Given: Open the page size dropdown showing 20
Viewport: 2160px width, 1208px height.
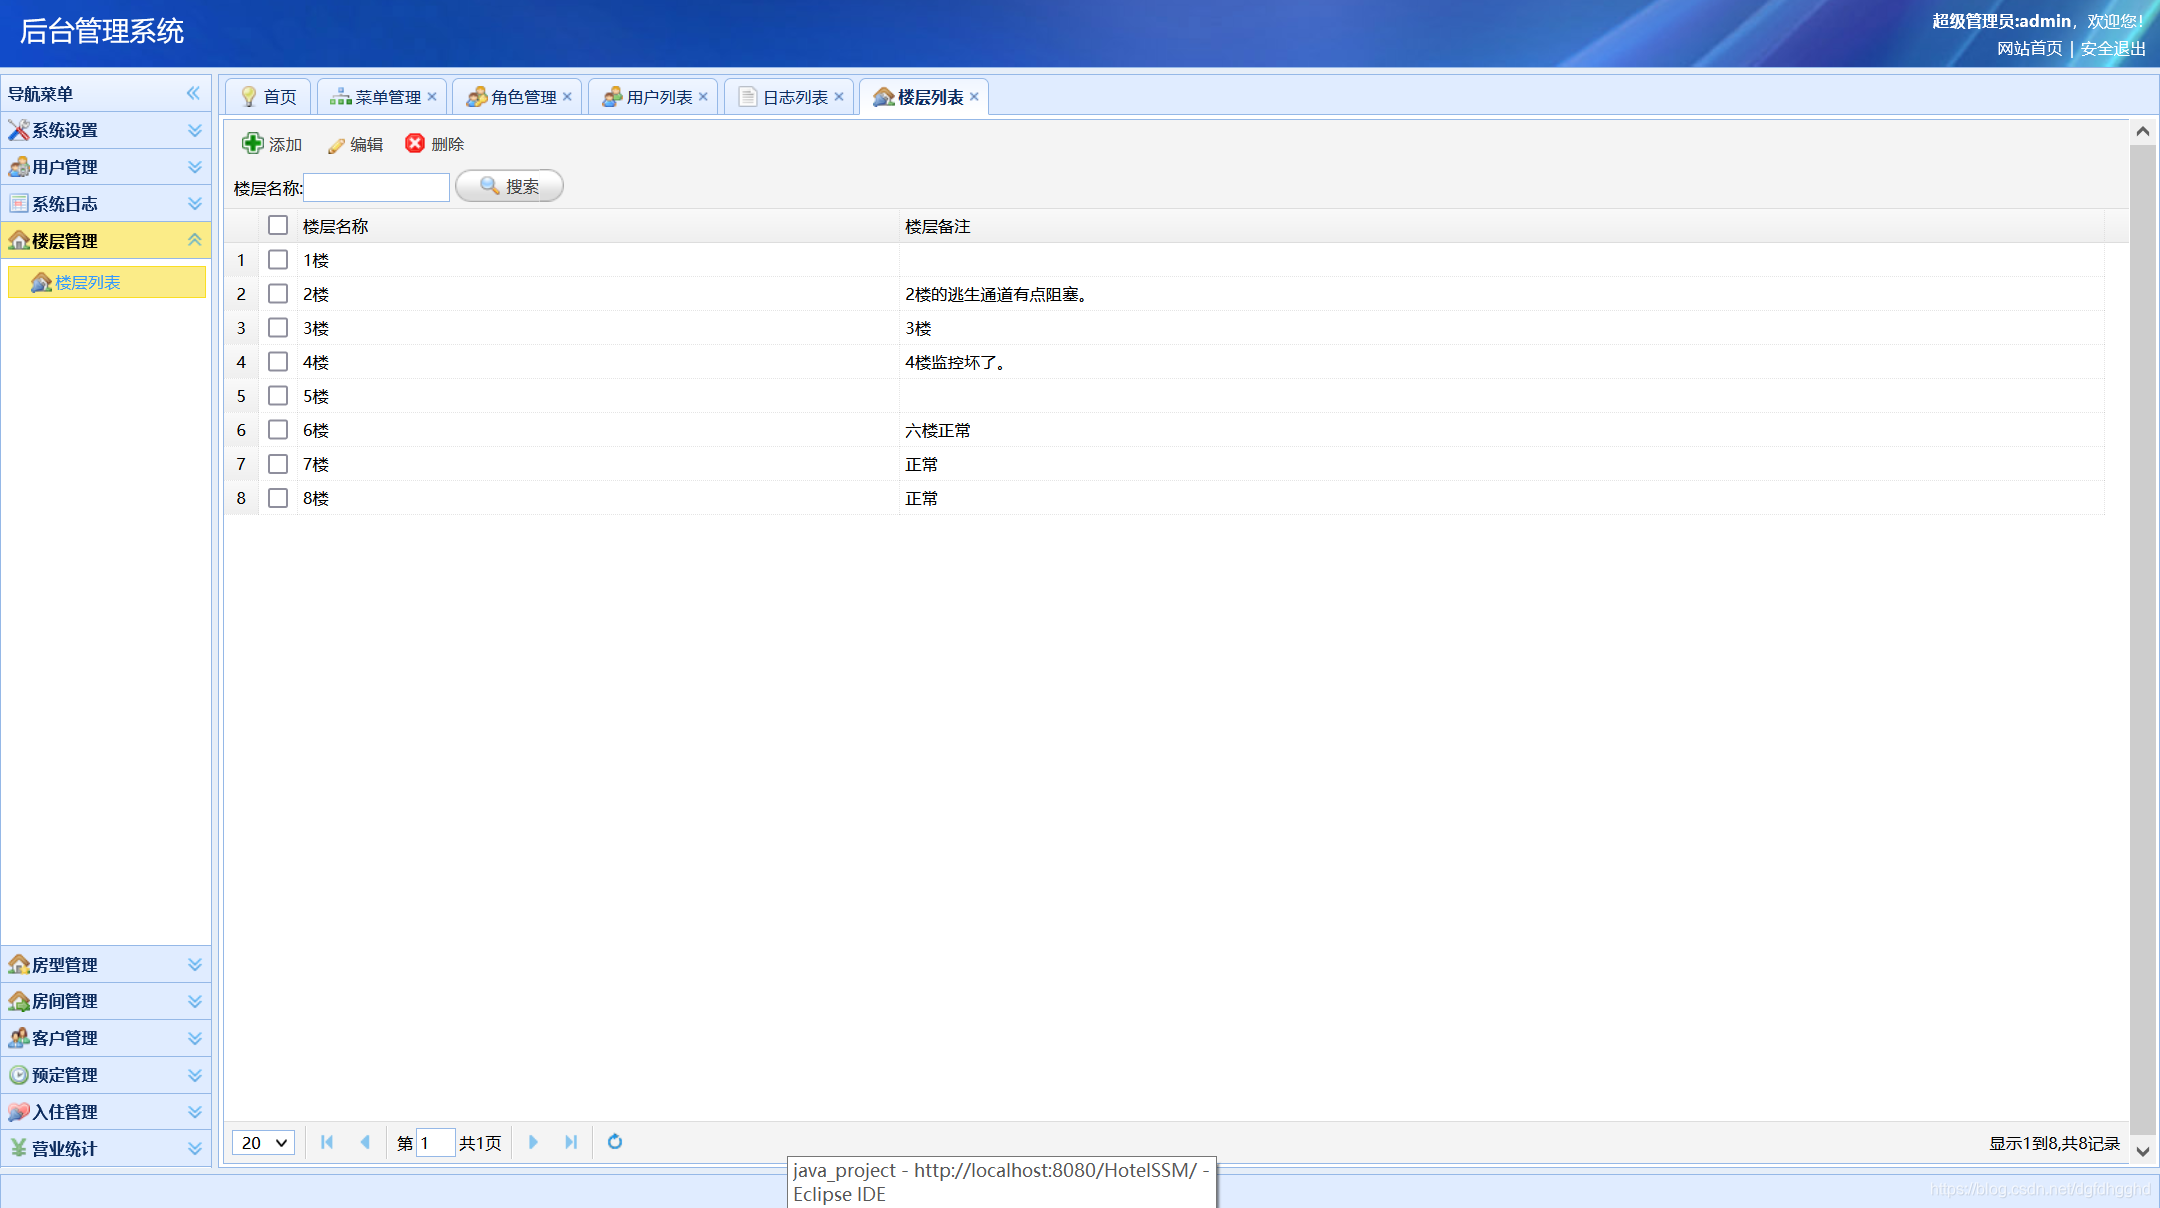Looking at the screenshot, I should coord(263,1142).
